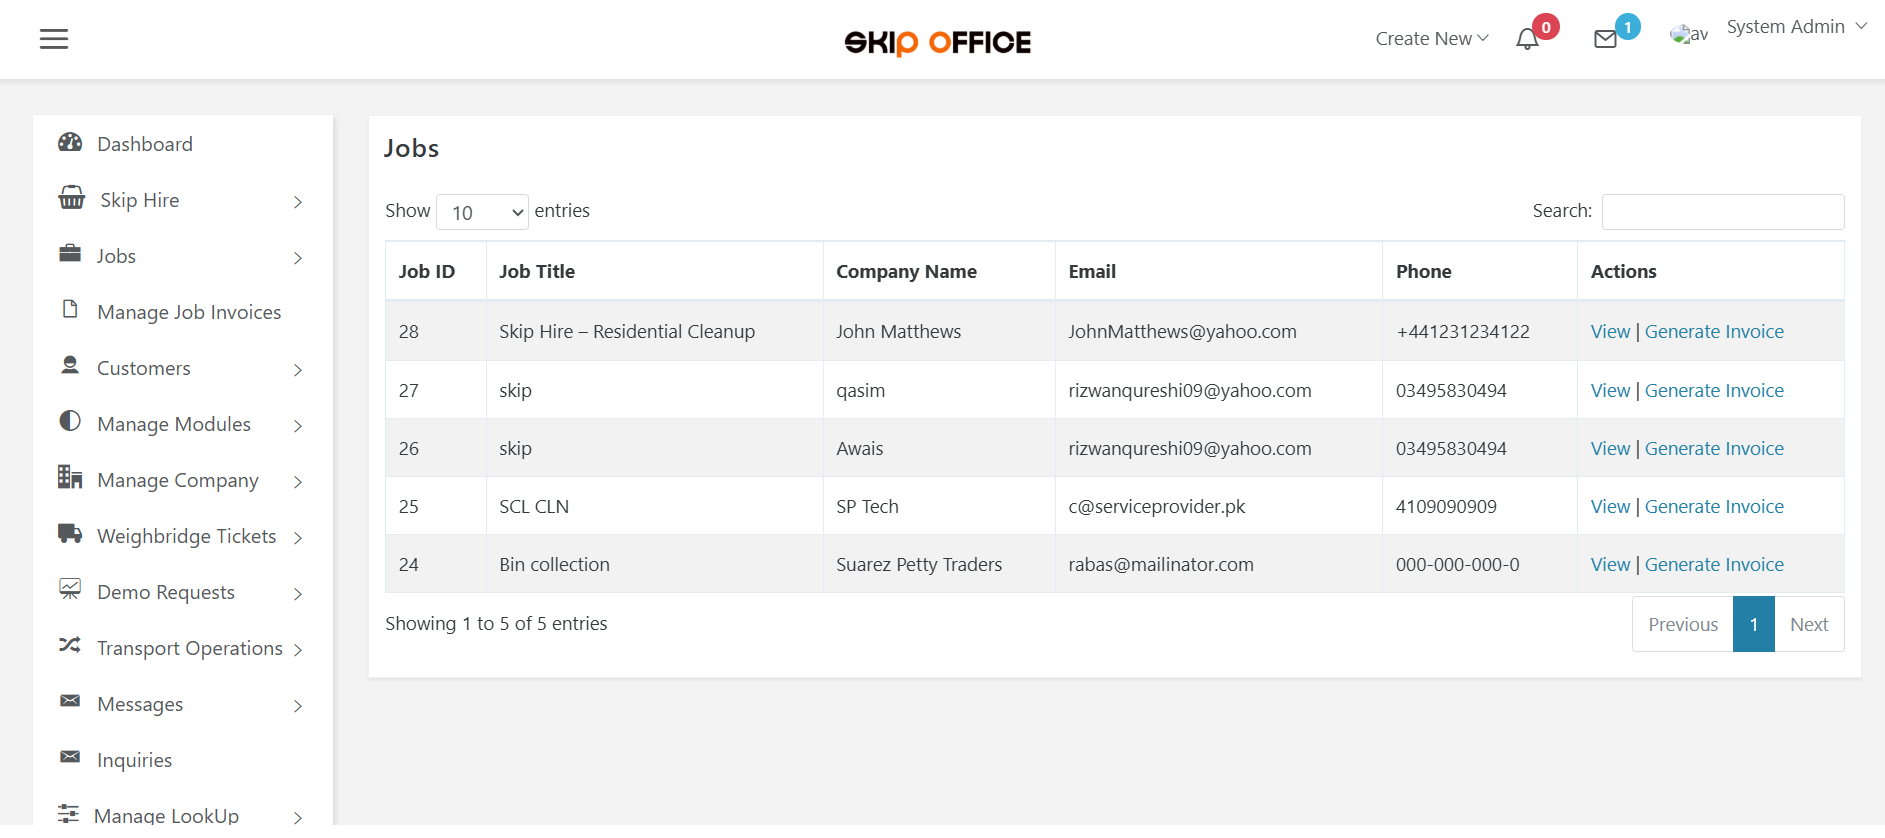Click the Transport Operations shuffle icon
This screenshot has height=838, width=1885.
pos(70,645)
